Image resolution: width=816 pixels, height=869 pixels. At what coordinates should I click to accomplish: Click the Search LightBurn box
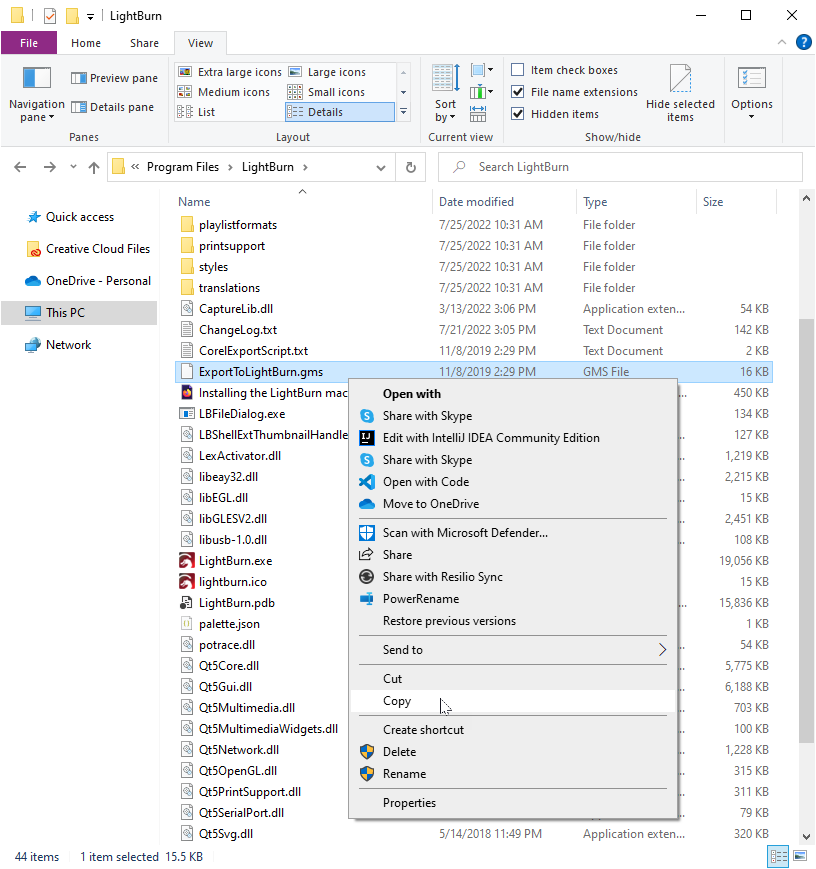620,166
